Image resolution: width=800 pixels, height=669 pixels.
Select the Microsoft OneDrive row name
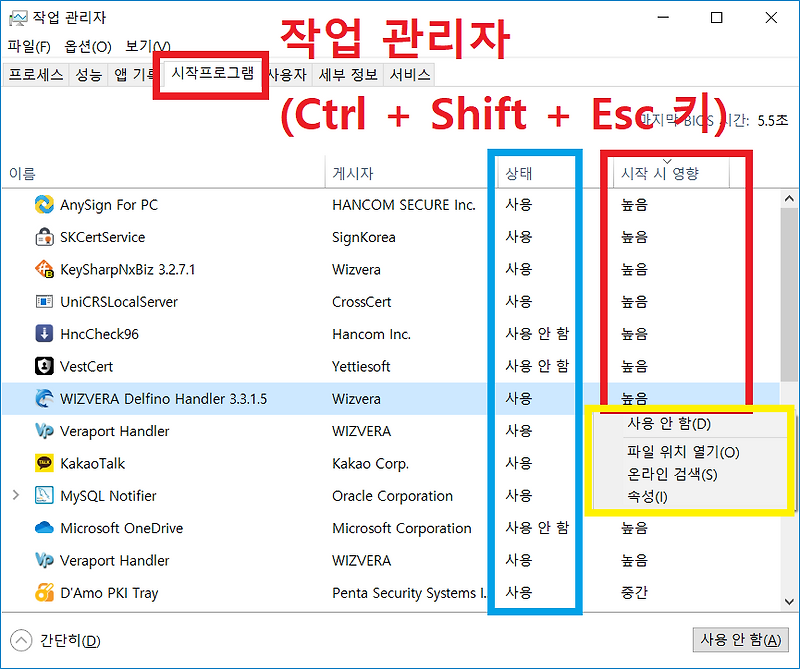[121, 528]
